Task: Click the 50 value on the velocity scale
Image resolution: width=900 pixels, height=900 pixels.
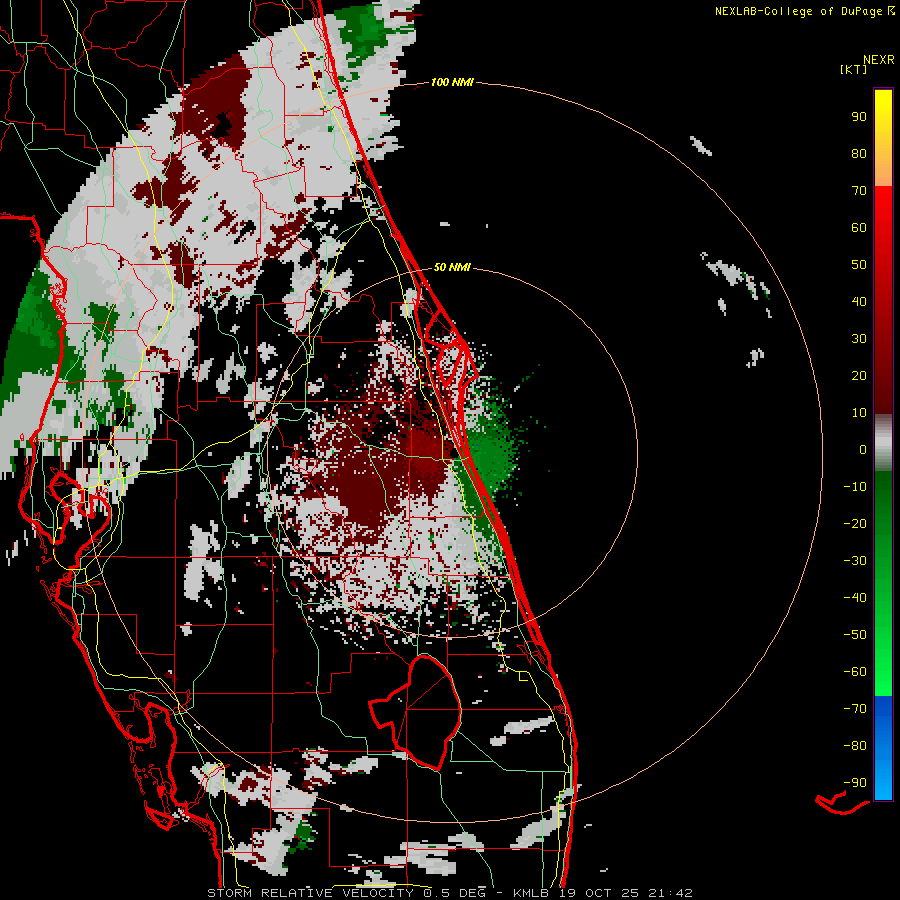Action: (x=859, y=265)
